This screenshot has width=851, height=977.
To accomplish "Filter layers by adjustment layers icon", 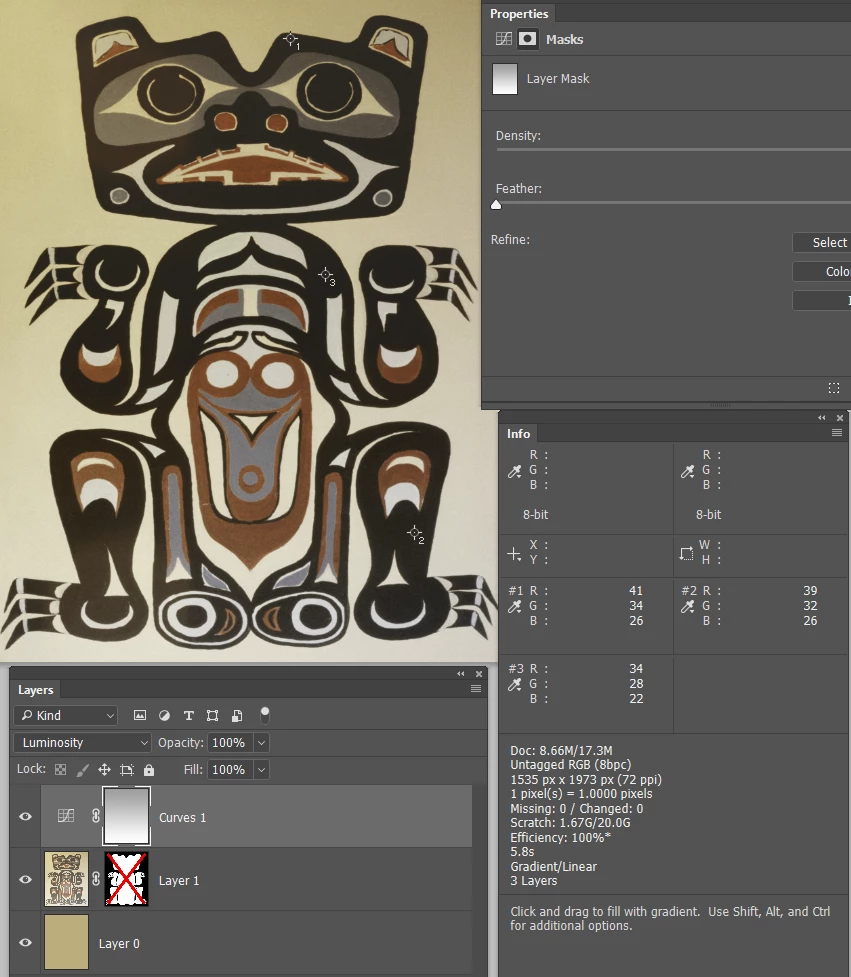I will click(164, 715).
